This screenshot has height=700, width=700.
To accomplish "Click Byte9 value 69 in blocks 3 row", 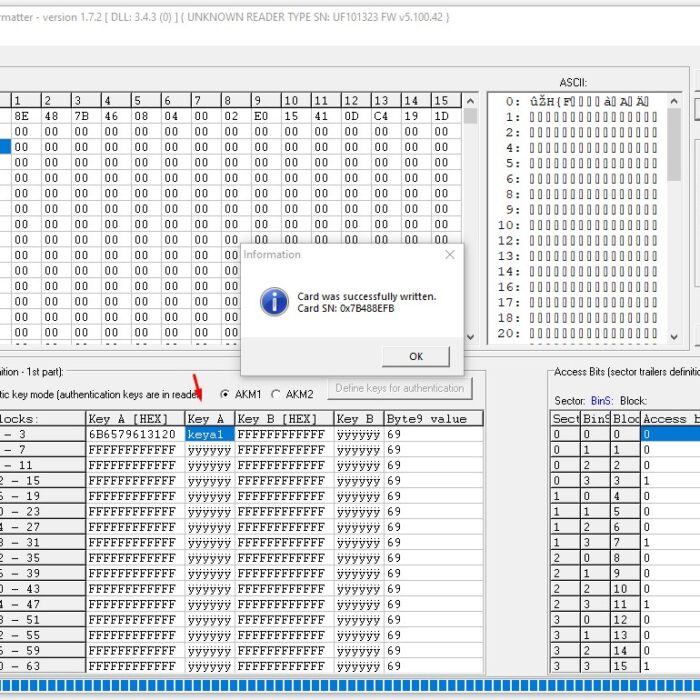I will pos(433,434).
